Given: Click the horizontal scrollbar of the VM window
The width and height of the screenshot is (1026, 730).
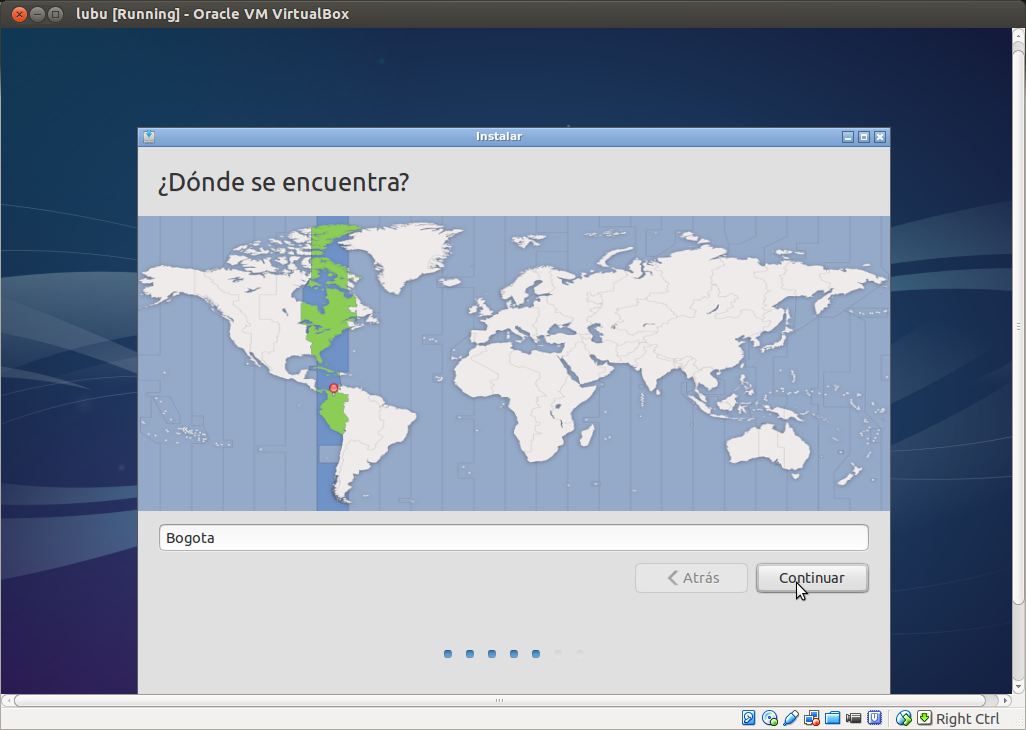Looking at the screenshot, I should [500, 701].
